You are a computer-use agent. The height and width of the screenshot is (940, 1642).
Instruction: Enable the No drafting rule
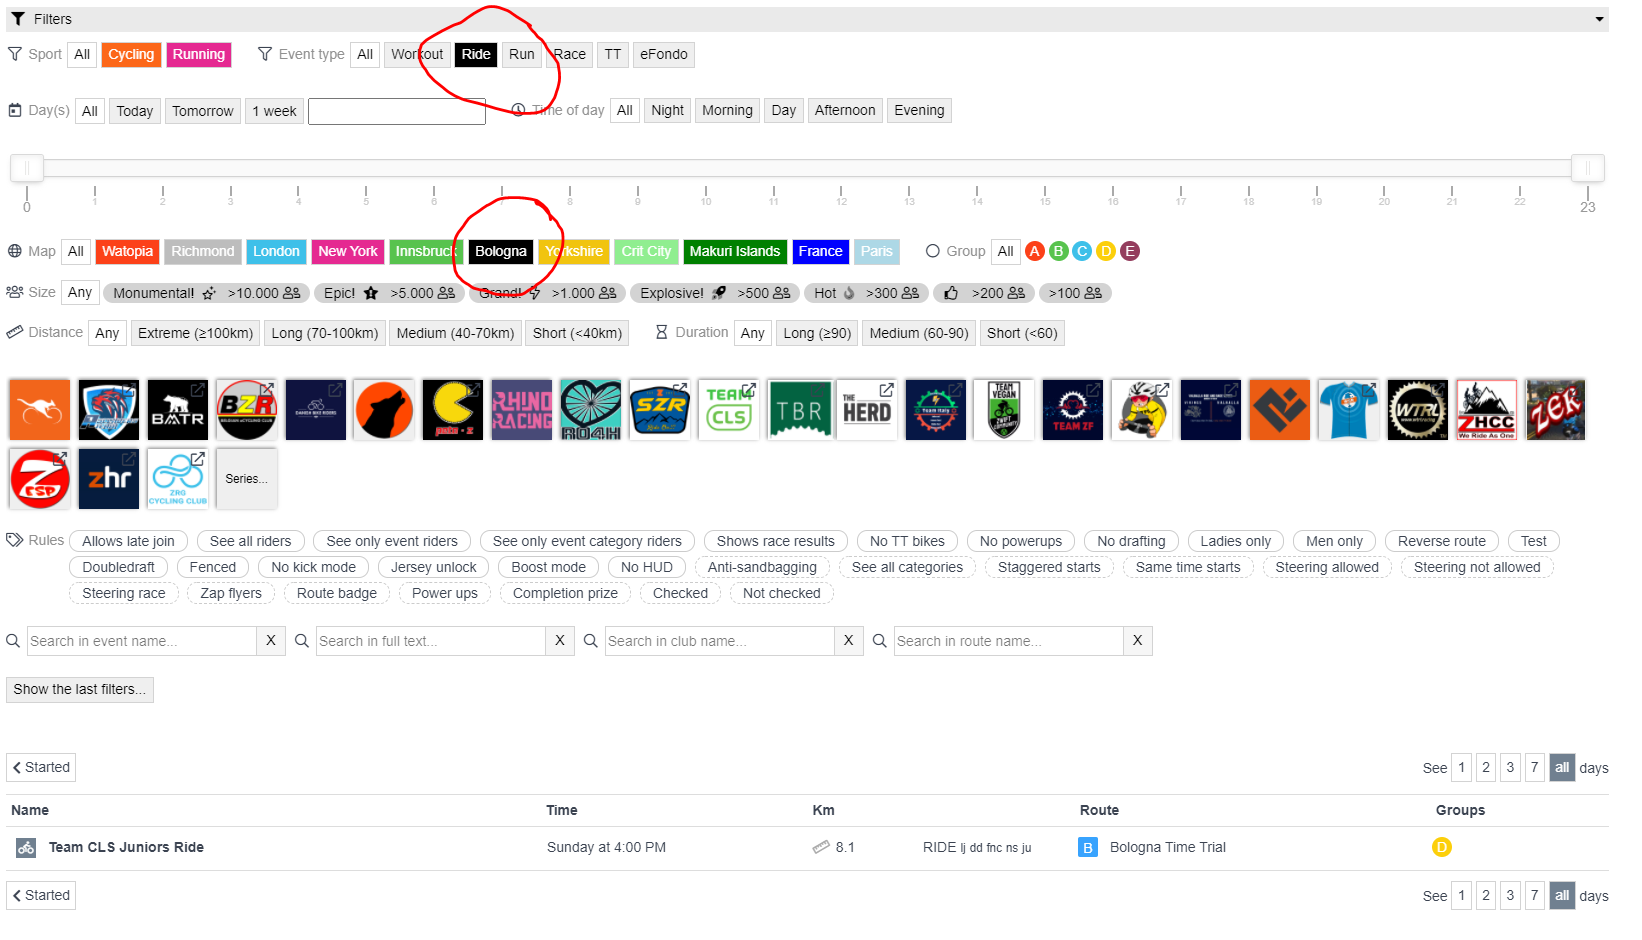(1131, 541)
